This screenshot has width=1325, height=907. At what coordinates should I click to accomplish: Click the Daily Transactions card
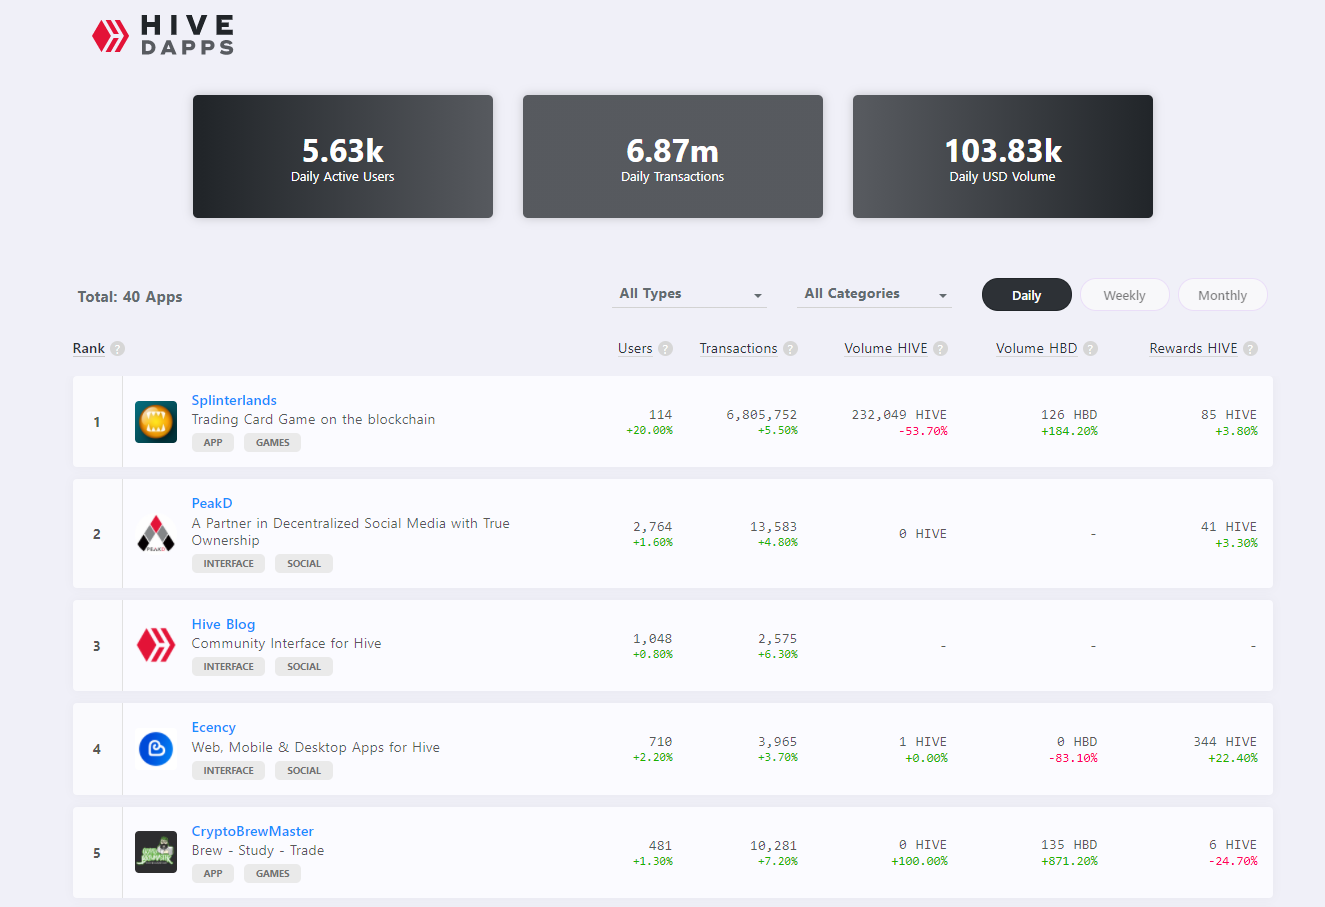pos(673,156)
